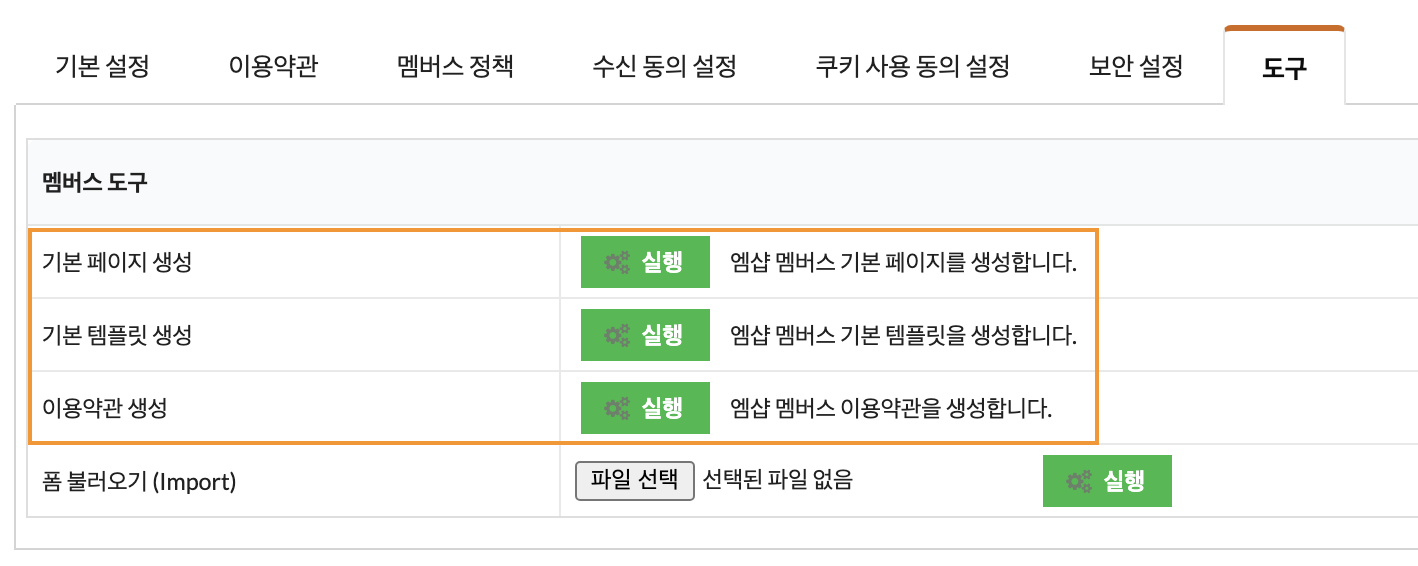Image resolution: width=1418 pixels, height=566 pixels.
Task: Open the 이용약관 tab
Action: tap(273, 67)
